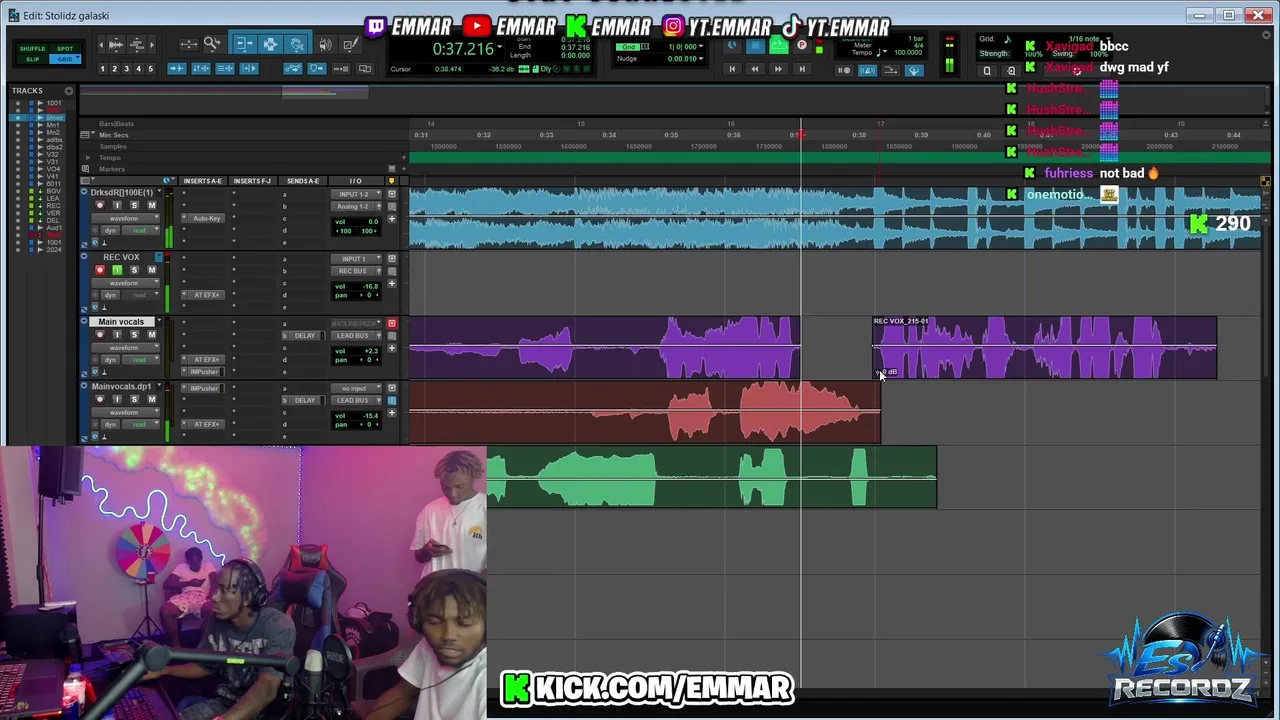1280x720 pixels.
Task: Toggle Automation Follows Edit
Action: pos(293,69)
